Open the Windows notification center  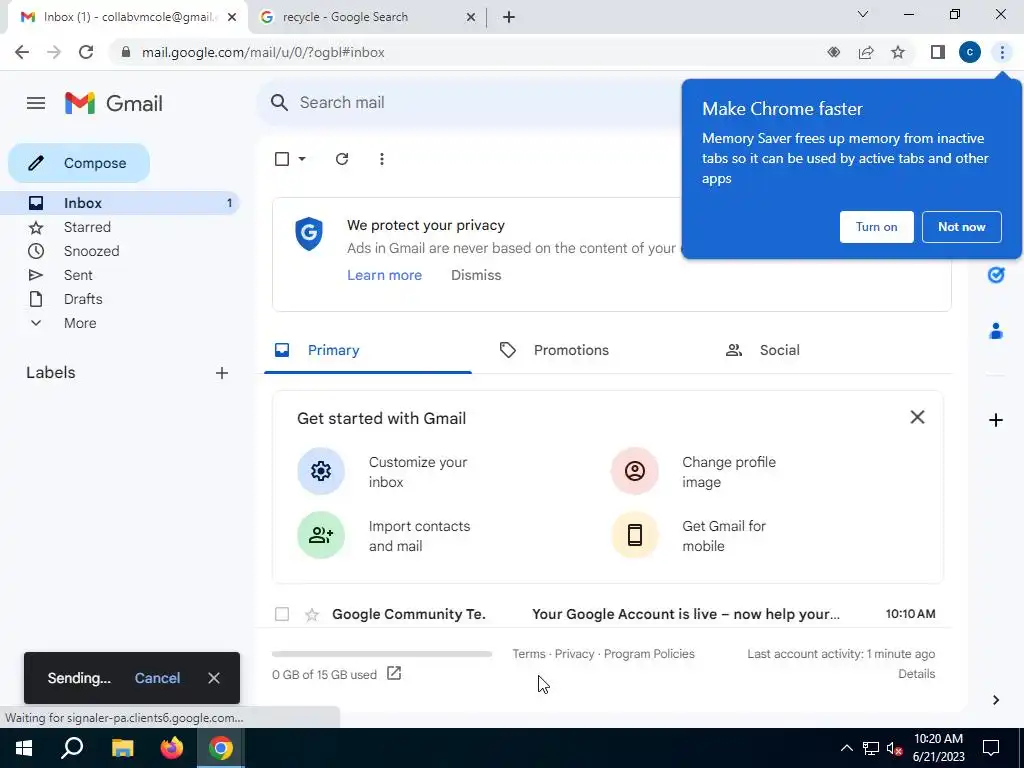pos(991,748)
